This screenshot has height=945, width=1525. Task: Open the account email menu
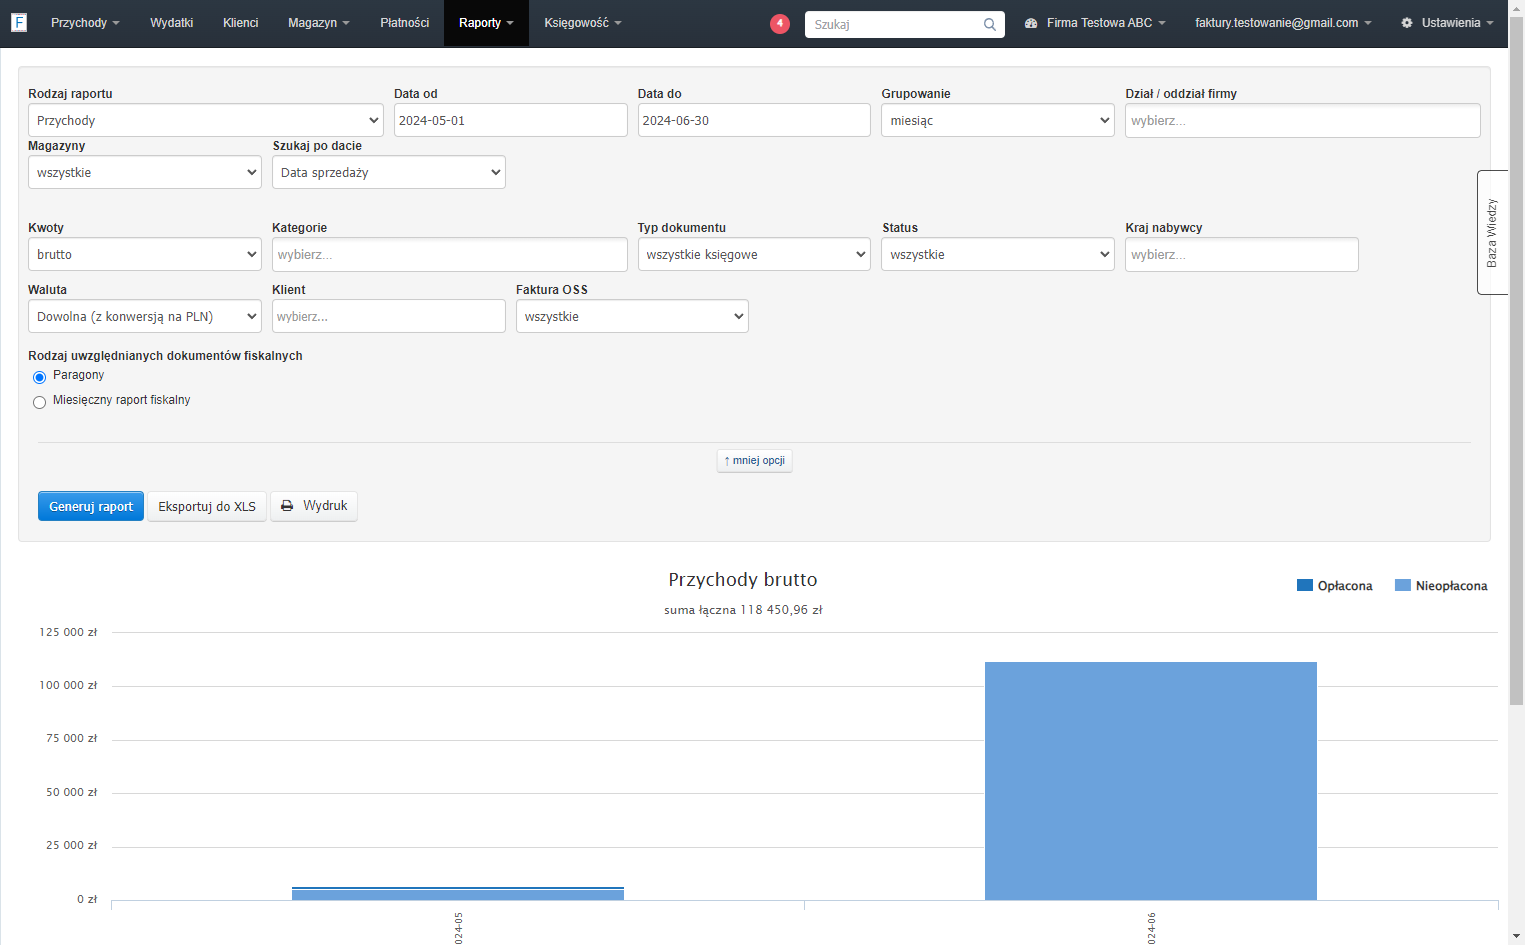point(1283,23)
